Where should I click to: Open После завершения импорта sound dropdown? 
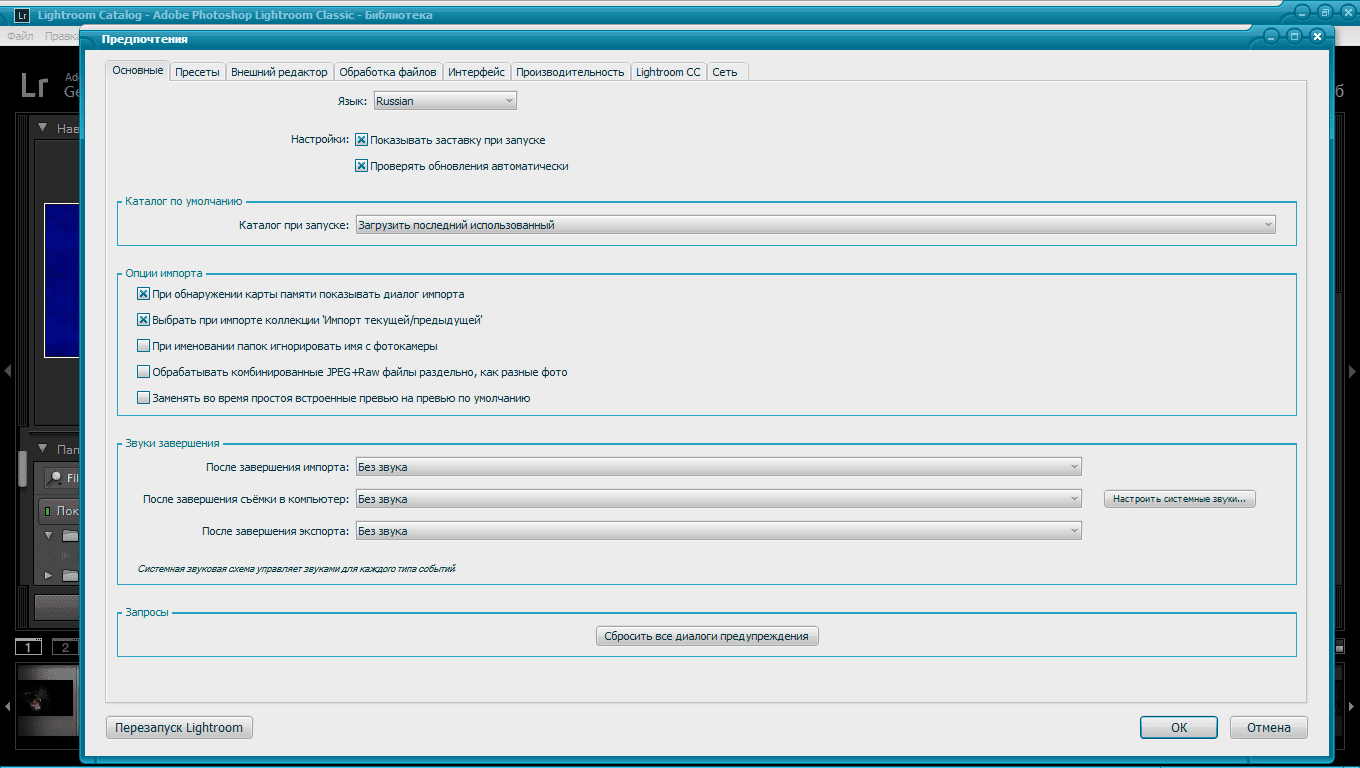718,467
